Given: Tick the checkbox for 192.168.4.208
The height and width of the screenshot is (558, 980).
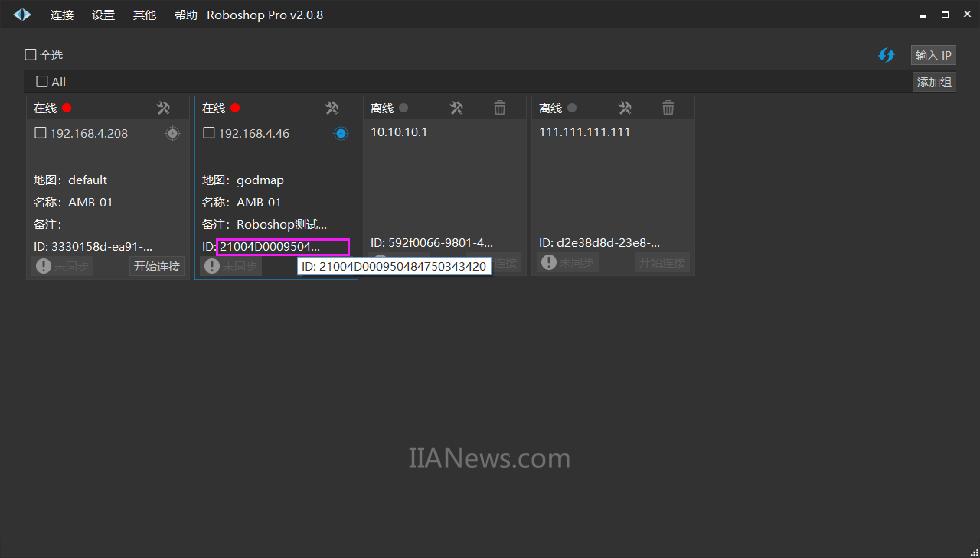Looking at the screenshot, I should click(41, 133).
